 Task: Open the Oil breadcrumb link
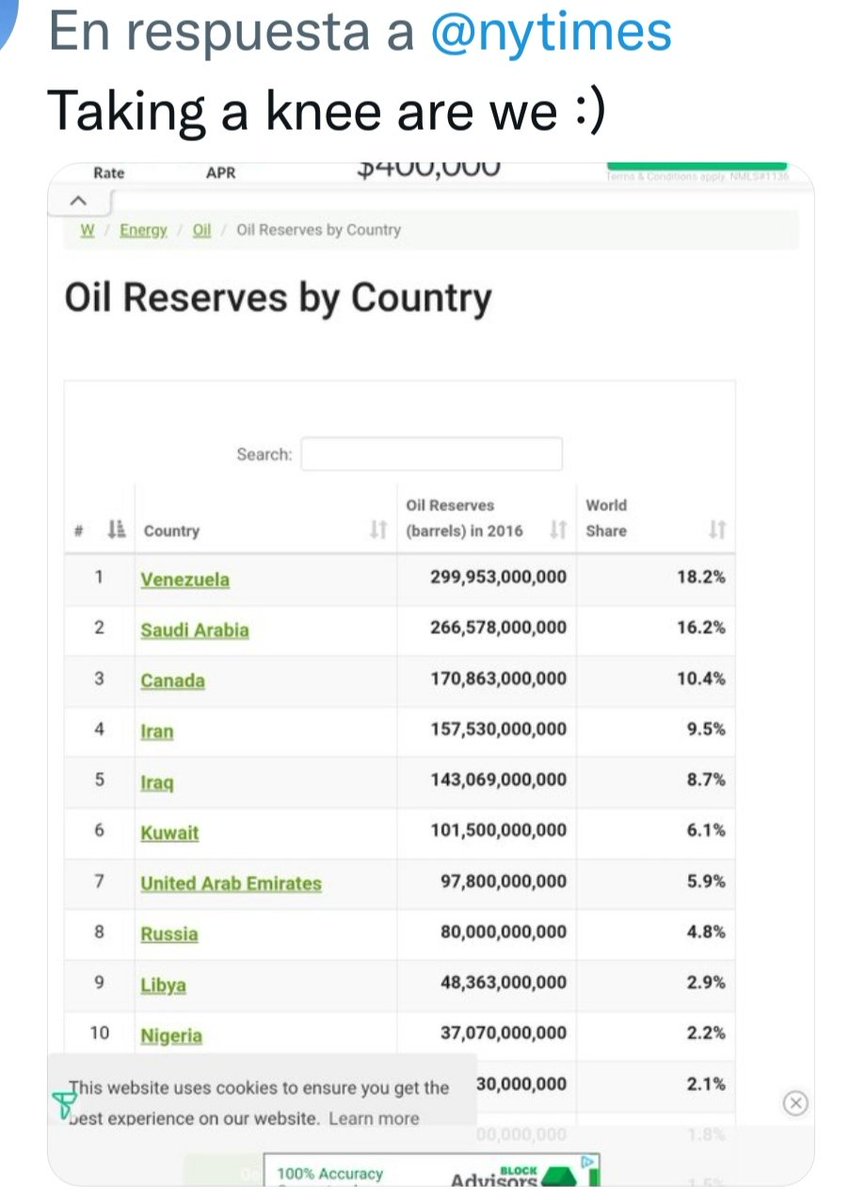point(201,230)
